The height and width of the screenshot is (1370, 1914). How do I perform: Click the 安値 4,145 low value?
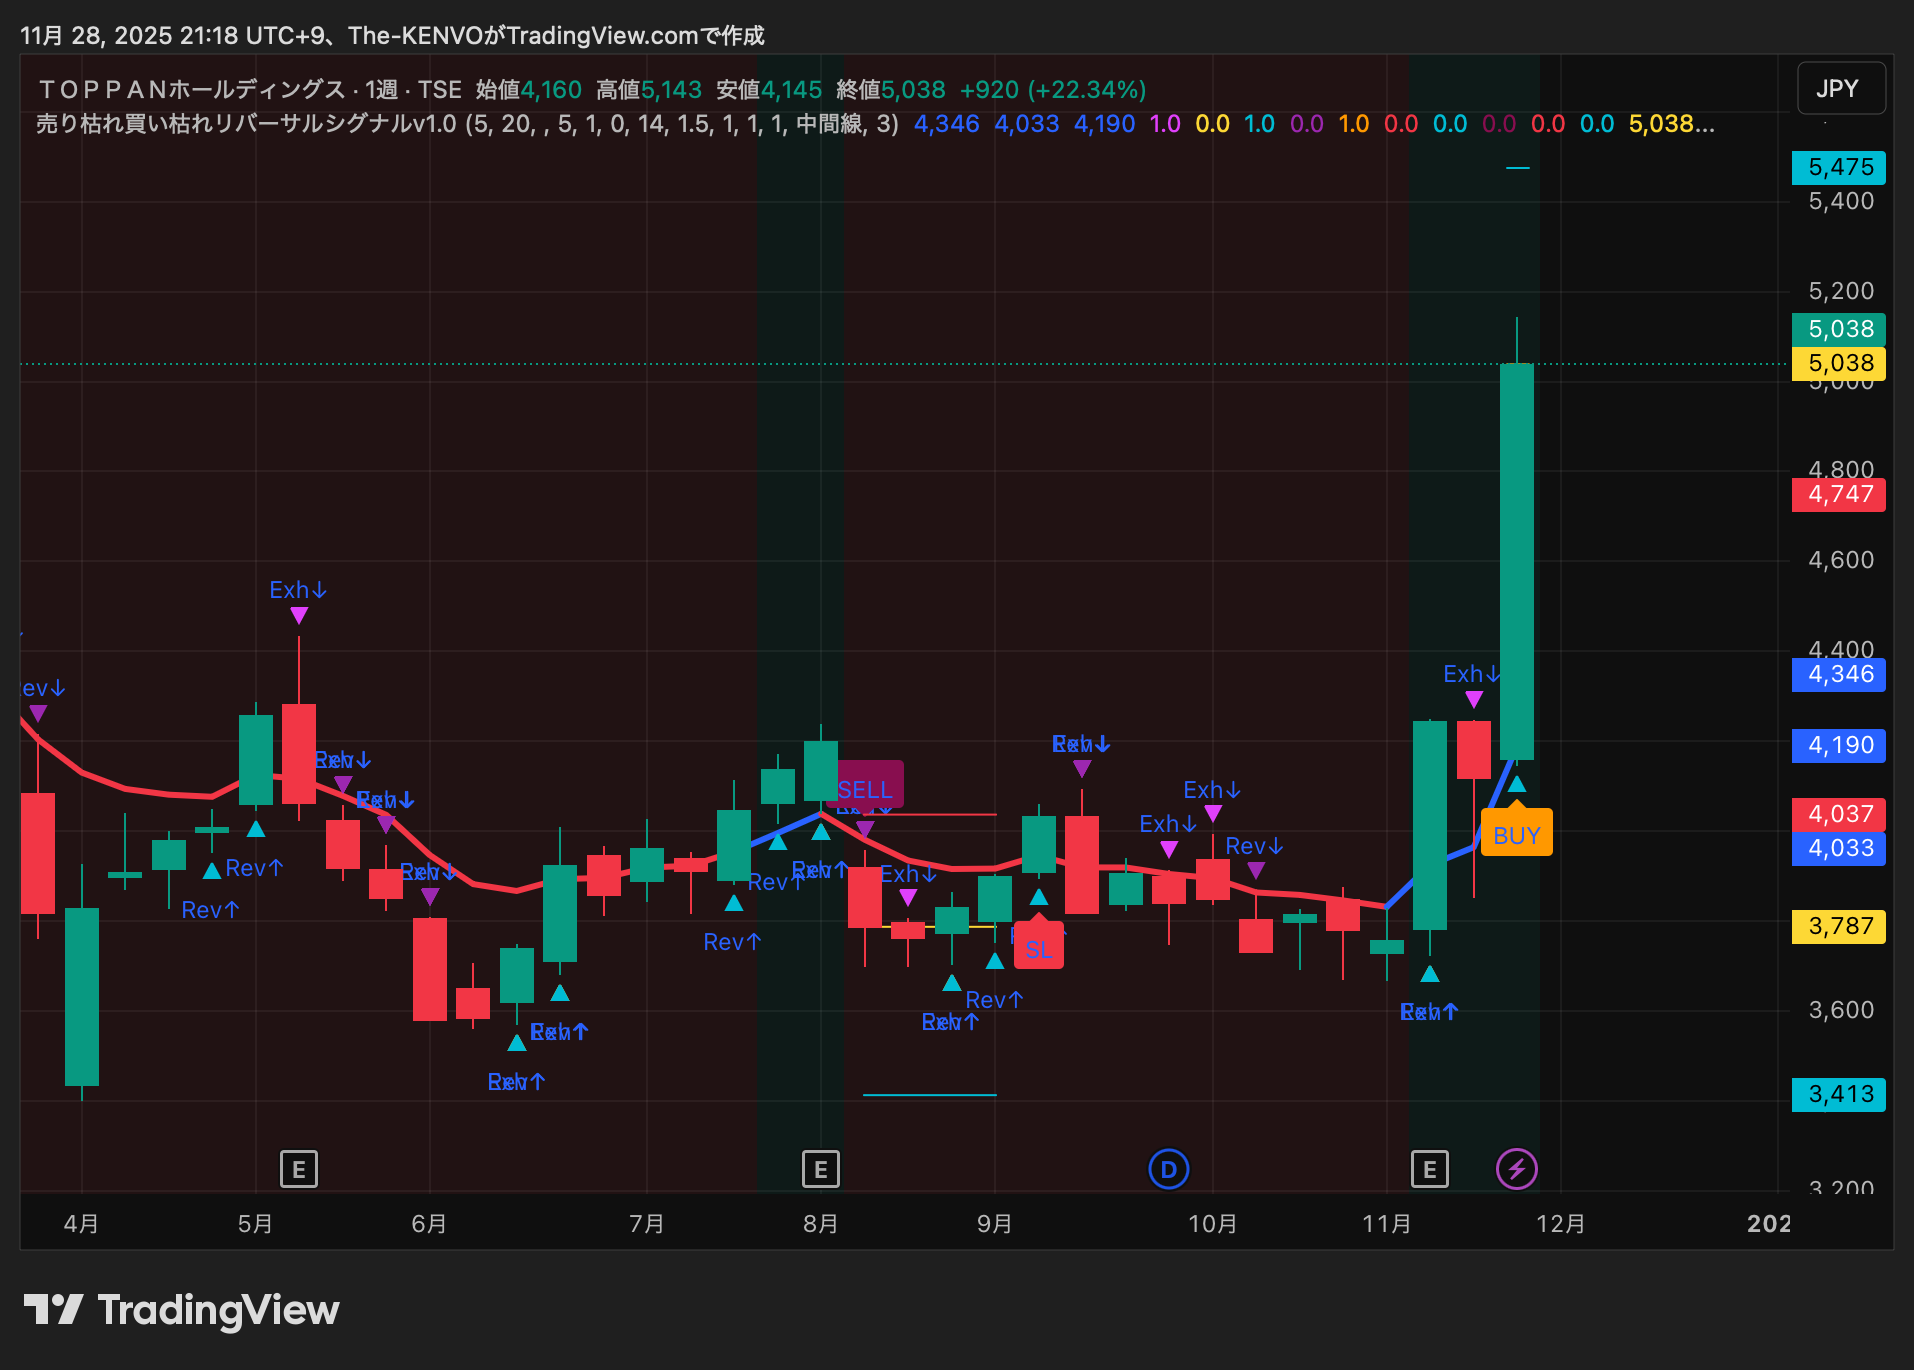tap(769, 90)
